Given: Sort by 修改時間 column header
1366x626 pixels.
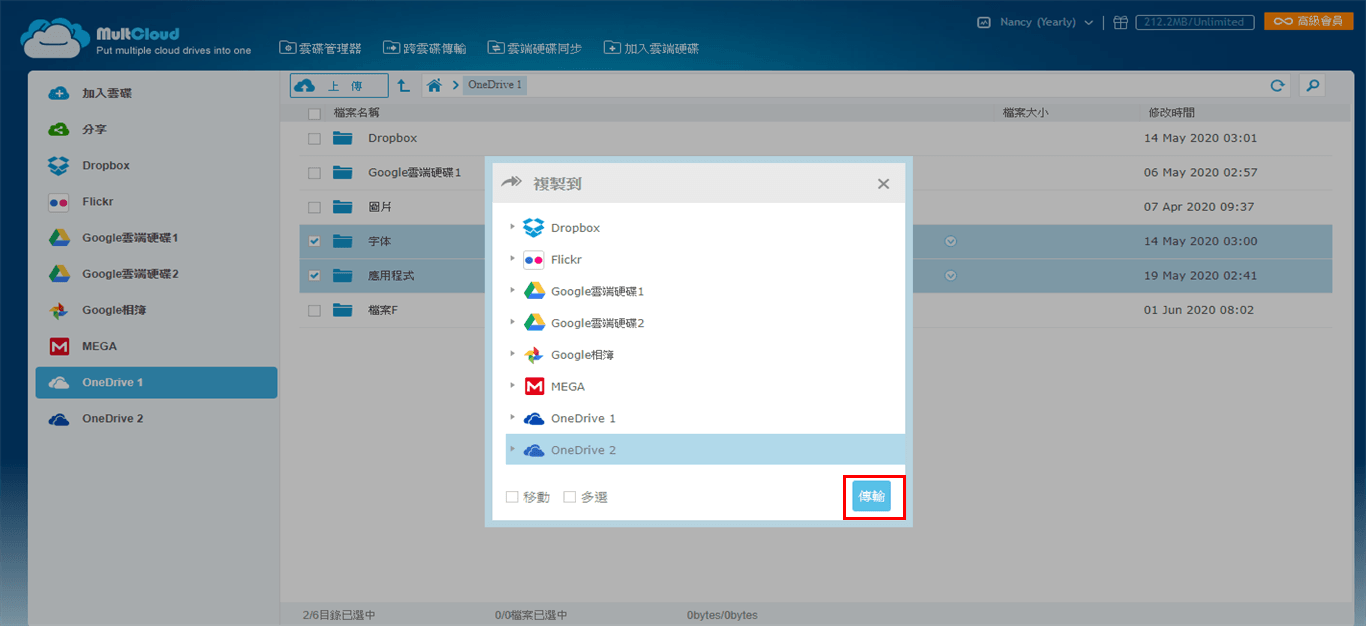Looking at the screenshot, I should point(1171,114).
